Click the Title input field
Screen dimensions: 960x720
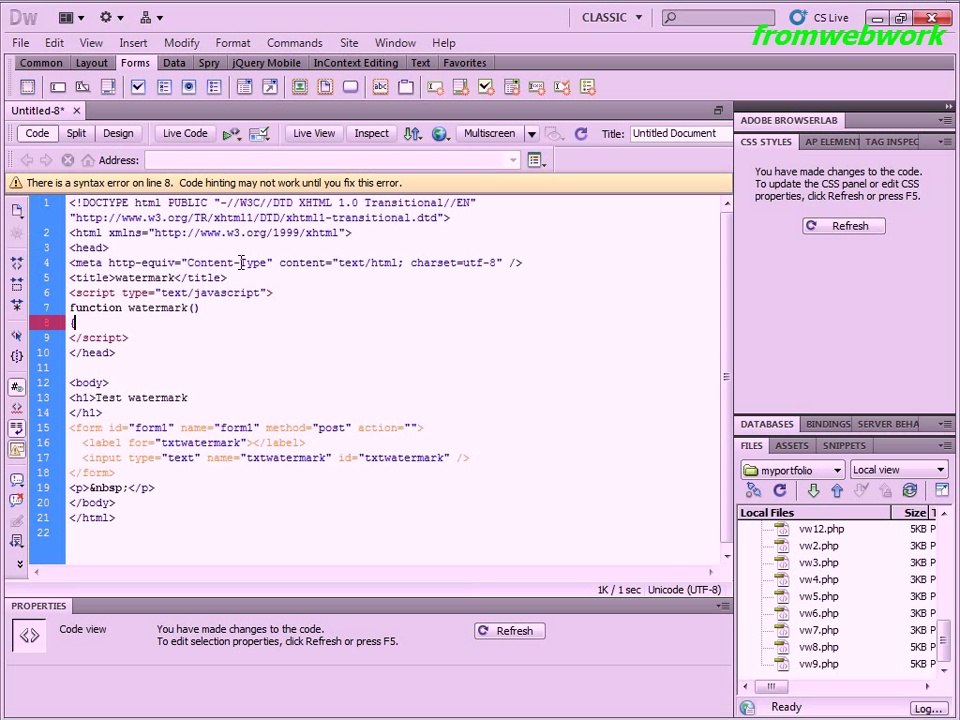point(681,133)
